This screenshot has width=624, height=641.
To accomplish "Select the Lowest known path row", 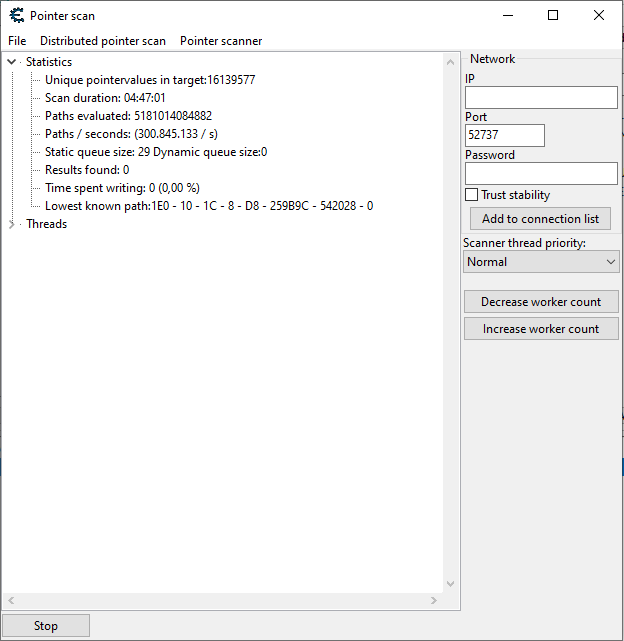I will [209, 206].
